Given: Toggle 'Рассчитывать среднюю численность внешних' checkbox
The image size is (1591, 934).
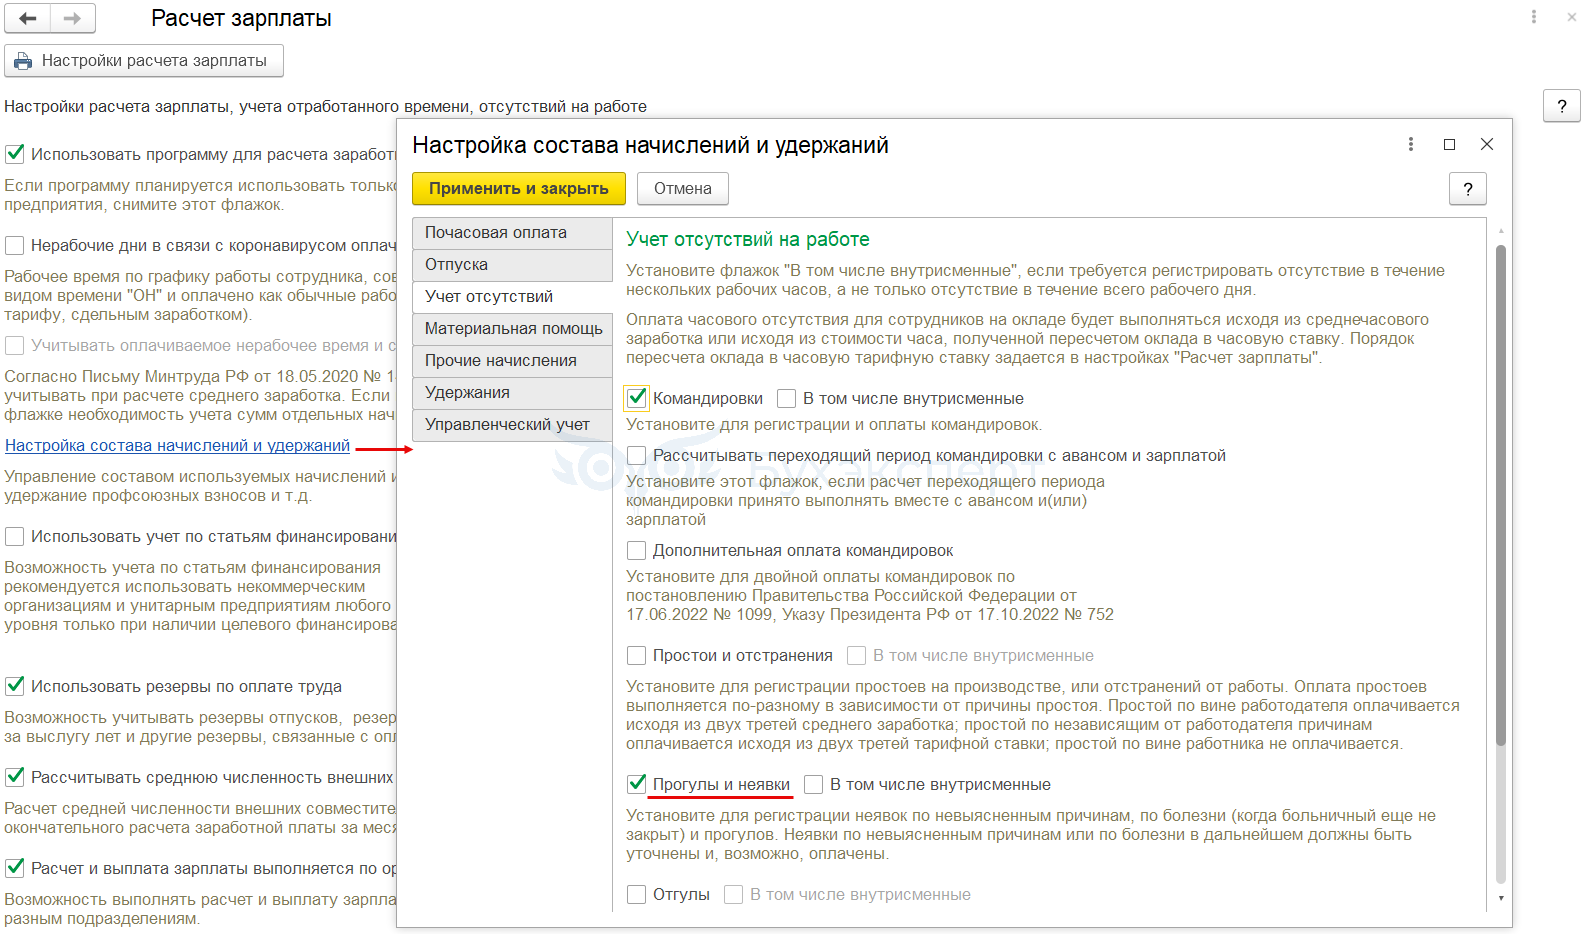Looking at the screenshot, I should point(15,777).
